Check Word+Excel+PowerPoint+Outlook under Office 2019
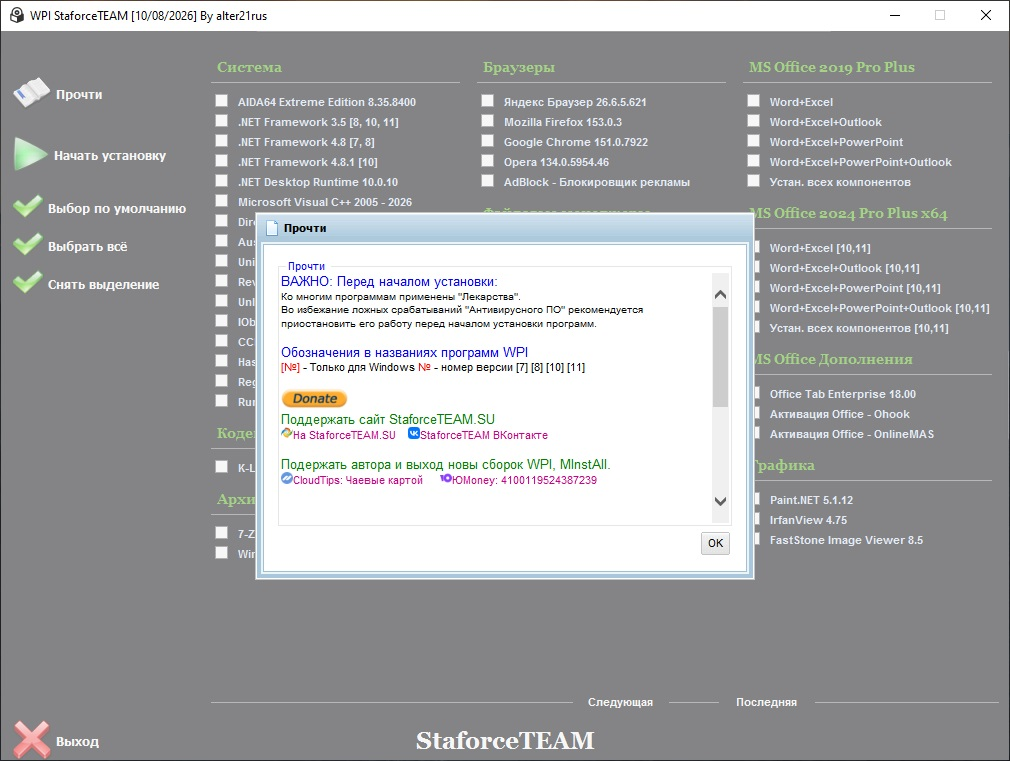The width and height of the screenshot is (1010, 761). click(754, 160)
